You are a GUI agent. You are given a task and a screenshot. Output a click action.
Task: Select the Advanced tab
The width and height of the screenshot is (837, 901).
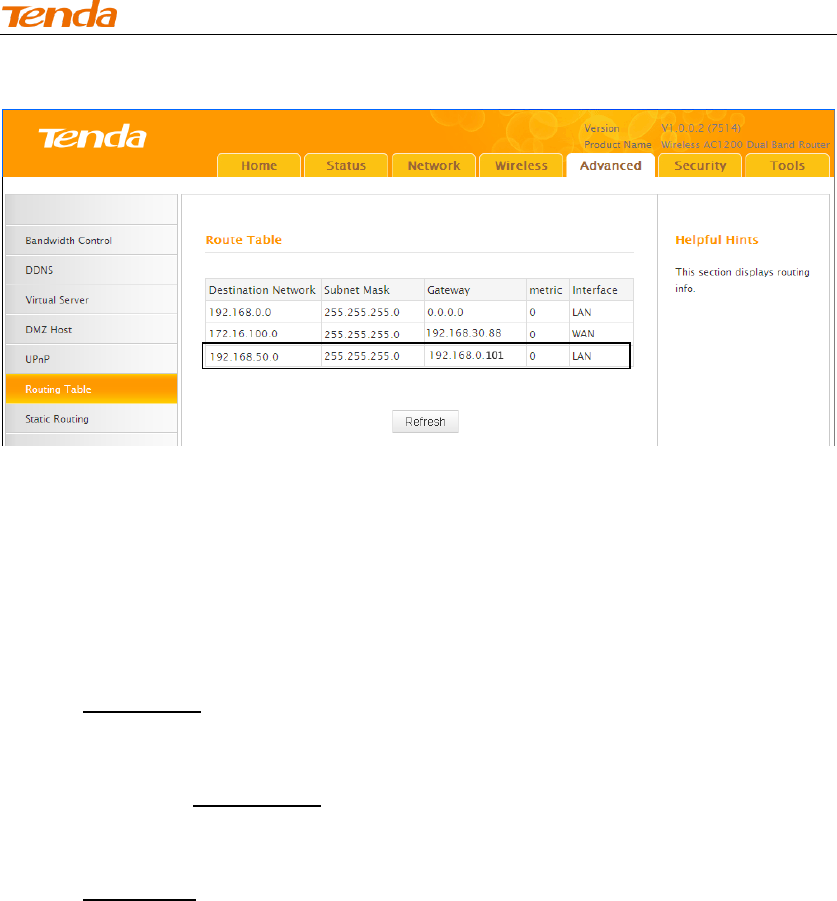click(x=610, y=165)
